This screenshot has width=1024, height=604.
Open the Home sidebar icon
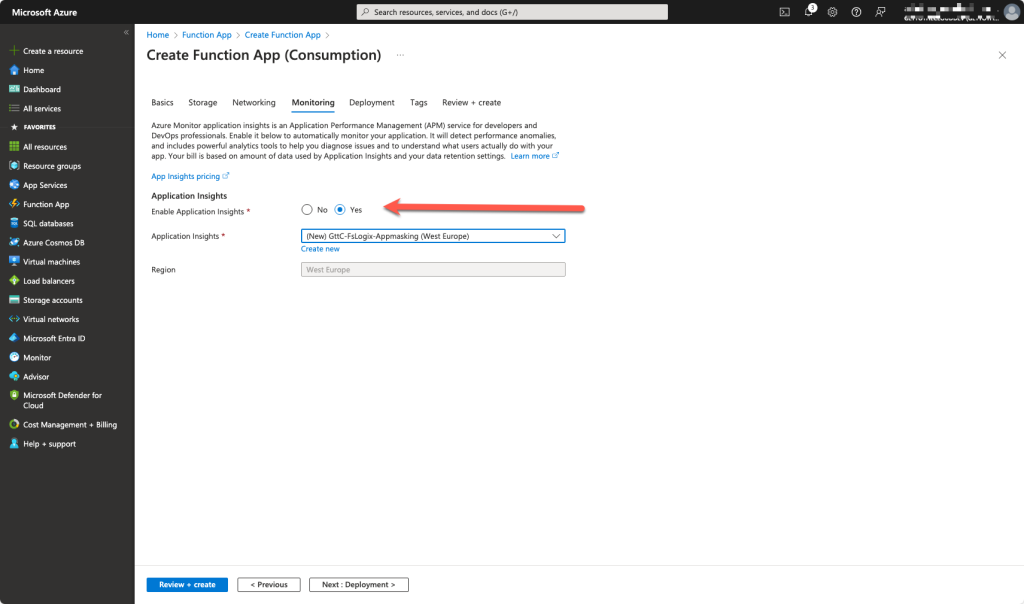tap(14, 70)
